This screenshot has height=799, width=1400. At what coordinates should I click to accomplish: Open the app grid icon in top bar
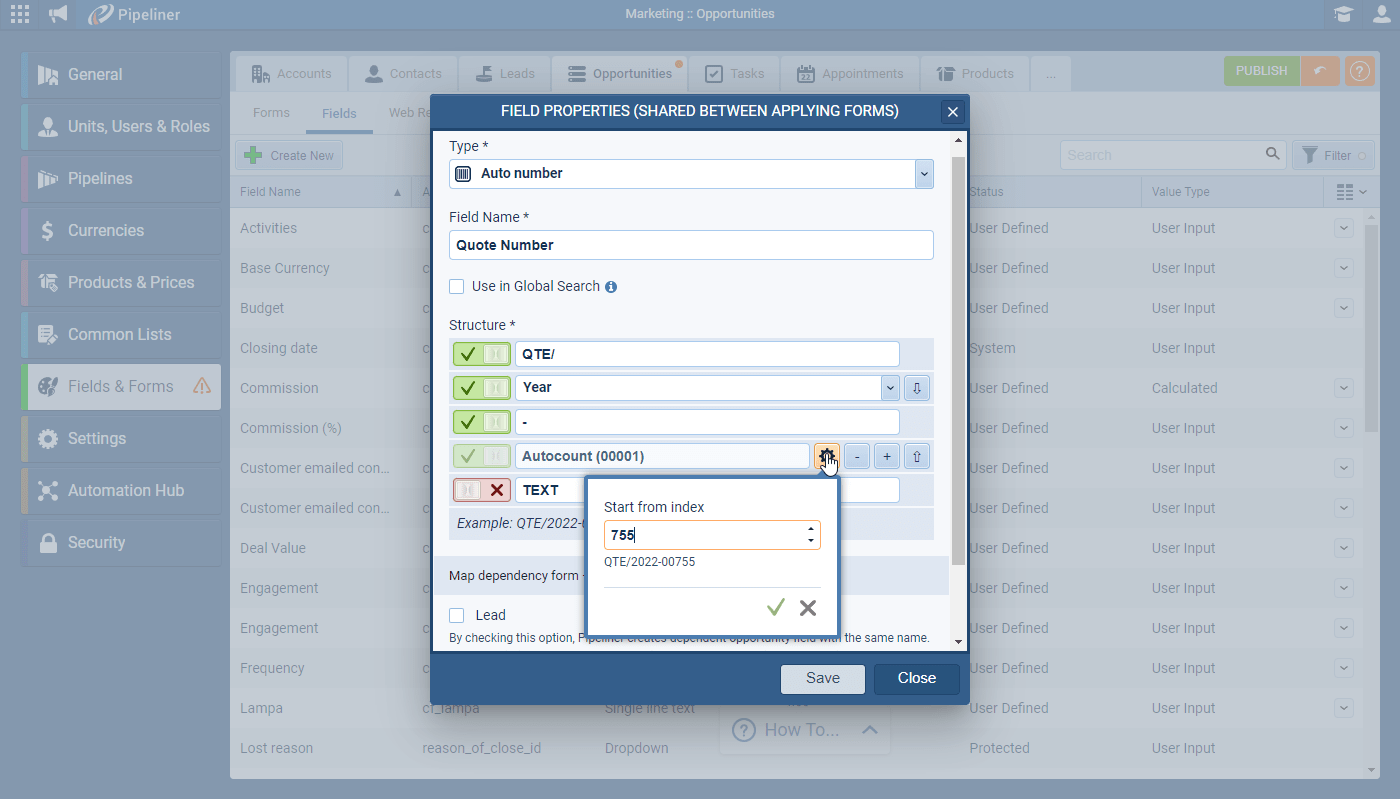pos(20,14)
